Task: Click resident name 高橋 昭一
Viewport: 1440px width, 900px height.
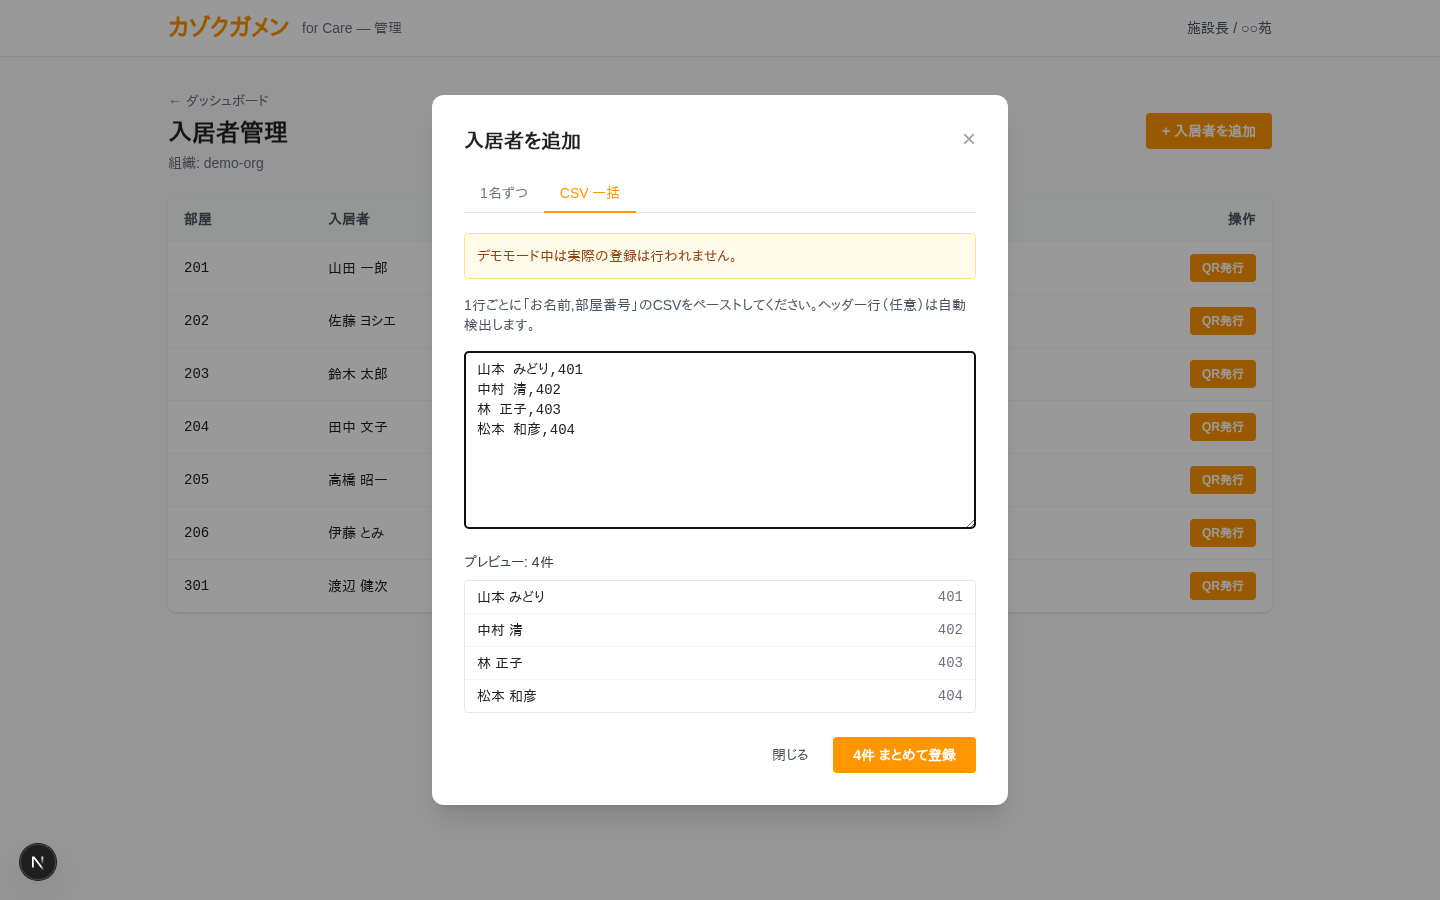Action: tap(358, 480)
